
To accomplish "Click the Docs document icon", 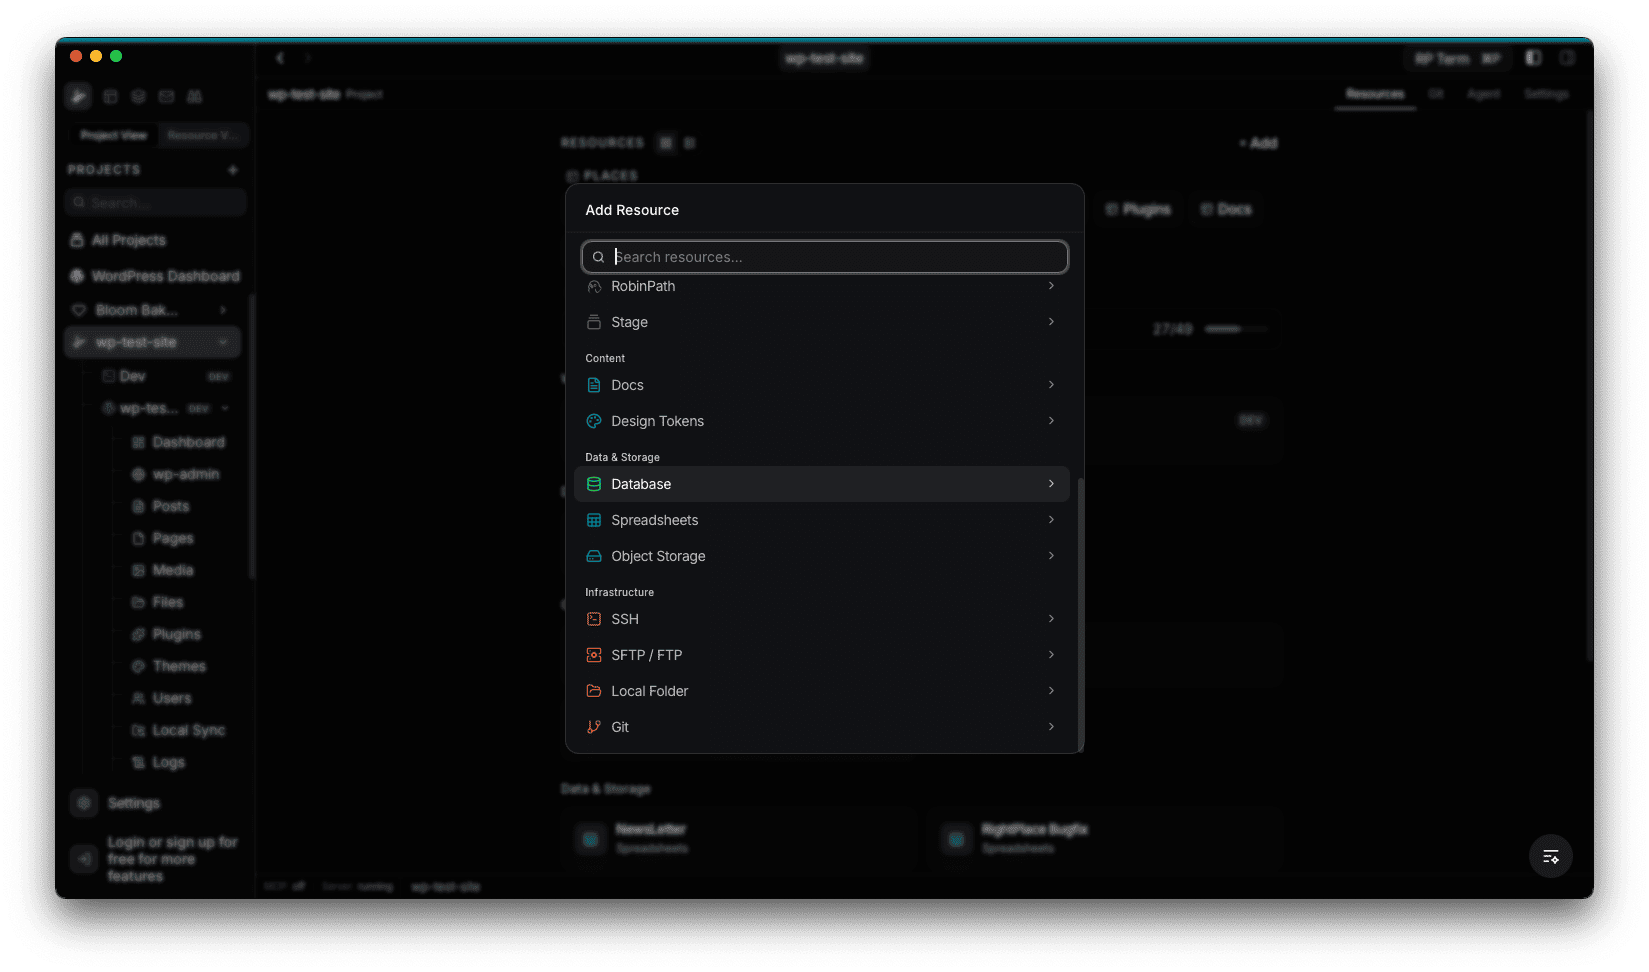I will [594, 385].
